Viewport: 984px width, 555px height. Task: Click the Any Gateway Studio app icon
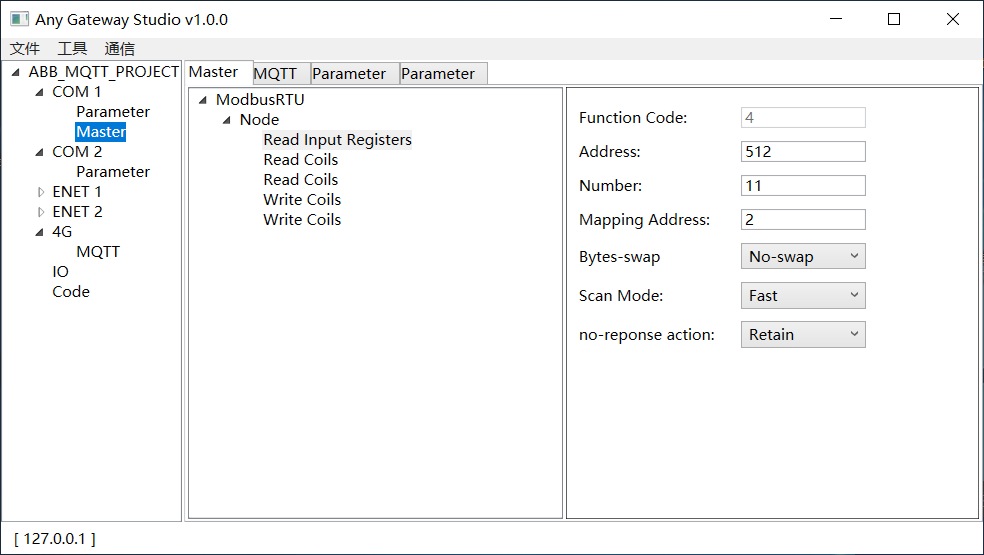pos(19,19)
